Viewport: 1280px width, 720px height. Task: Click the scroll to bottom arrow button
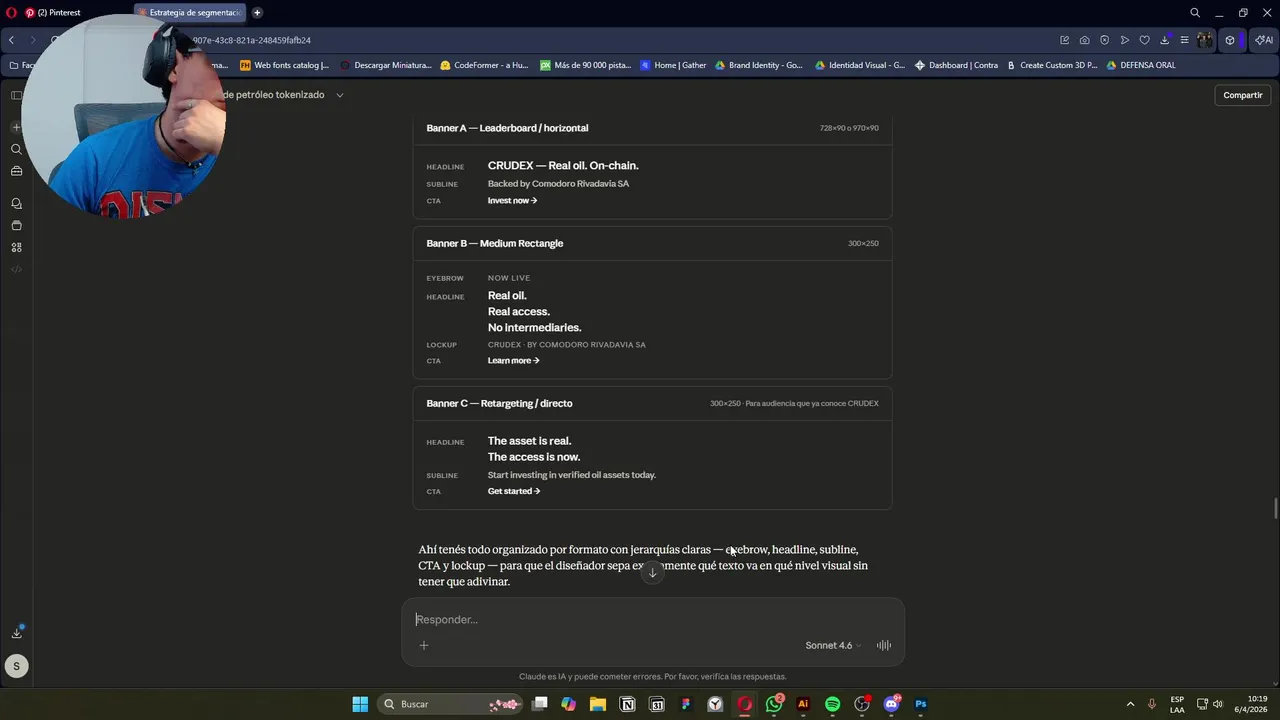coord(652,573)
